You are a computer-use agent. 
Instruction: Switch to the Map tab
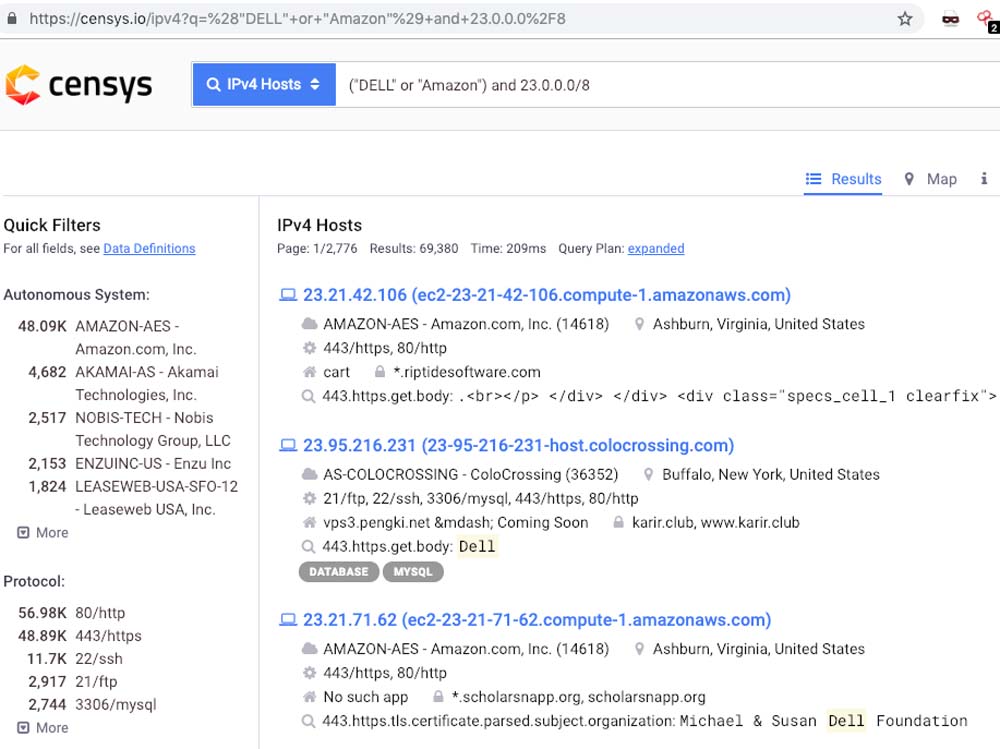pyautogui.click(x=930, y=179)
